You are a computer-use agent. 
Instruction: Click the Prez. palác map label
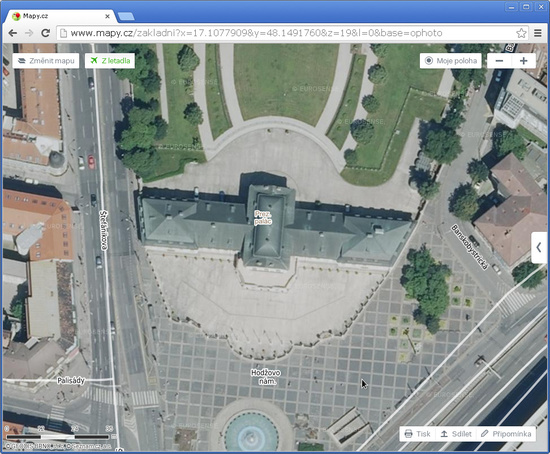point(263,218)
